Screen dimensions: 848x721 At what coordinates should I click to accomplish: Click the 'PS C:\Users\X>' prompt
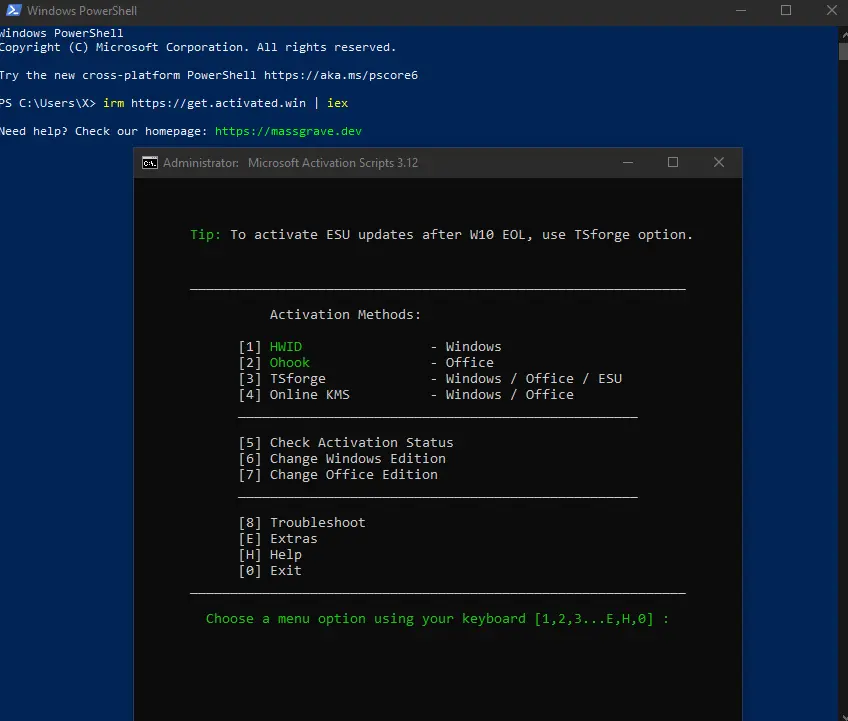coord(48,103)
